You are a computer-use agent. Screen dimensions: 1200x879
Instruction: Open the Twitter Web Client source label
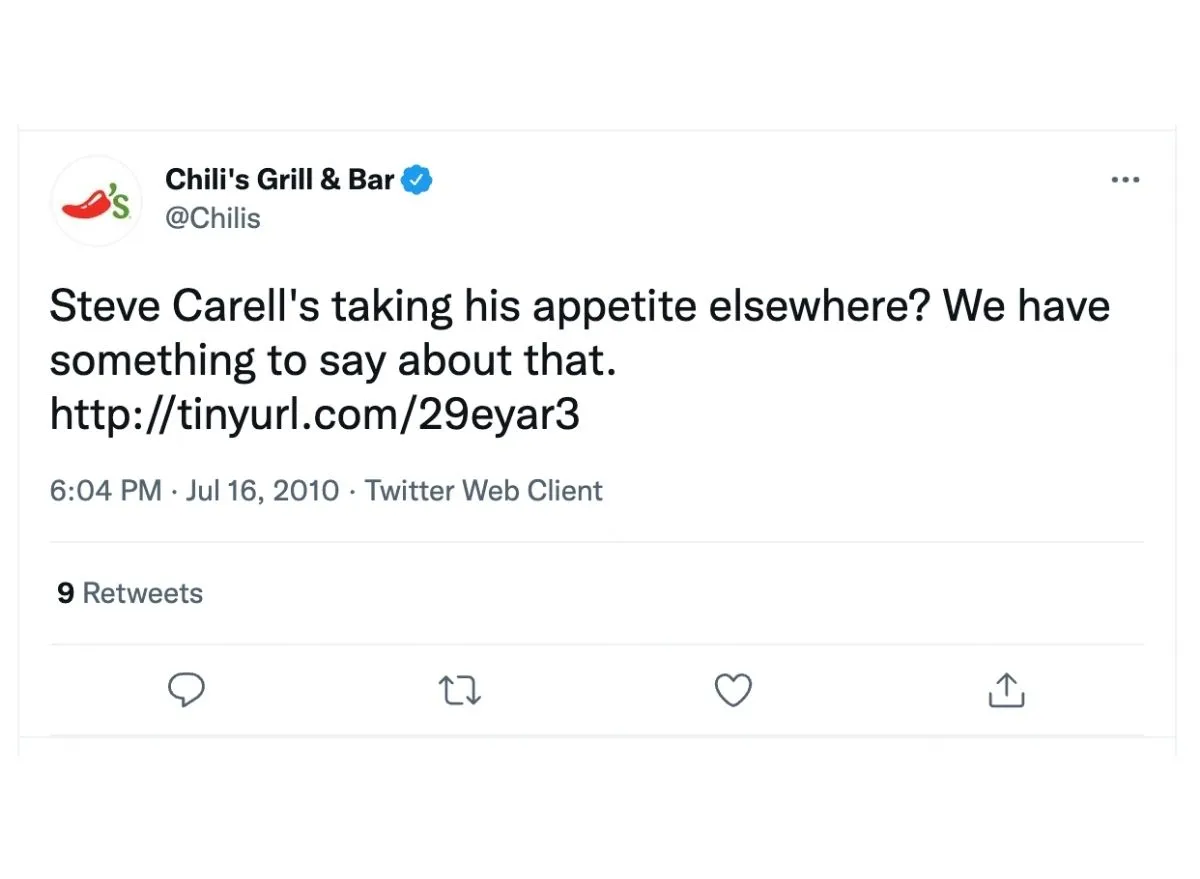(484, 491)
